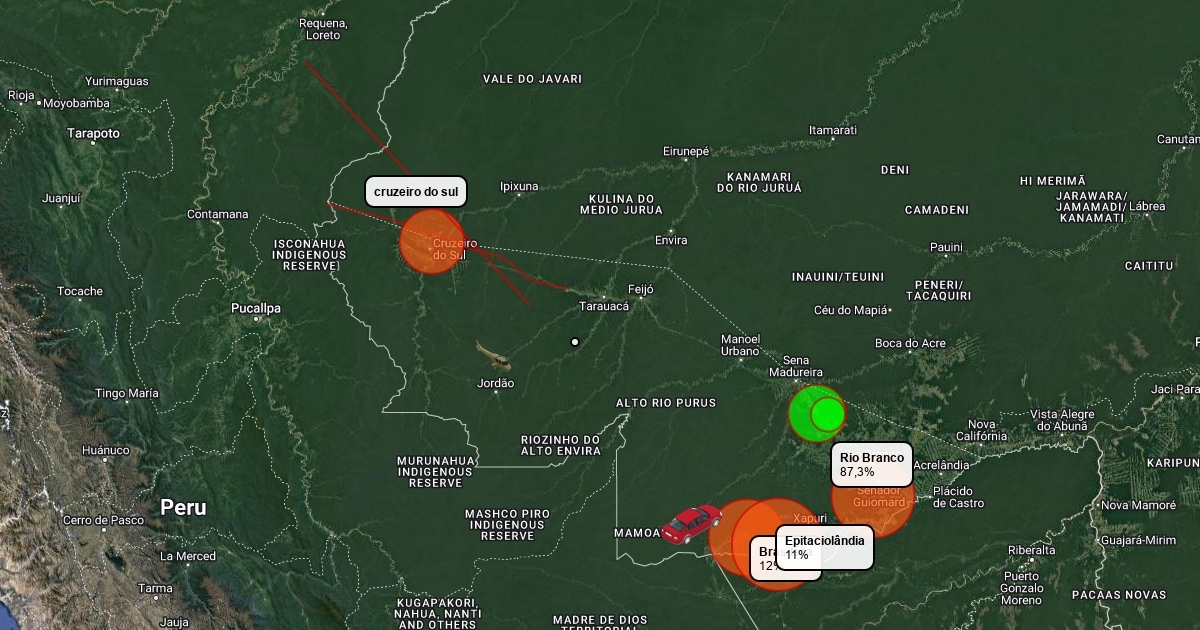Click the Ipixuna town label

tap(519, 186)
